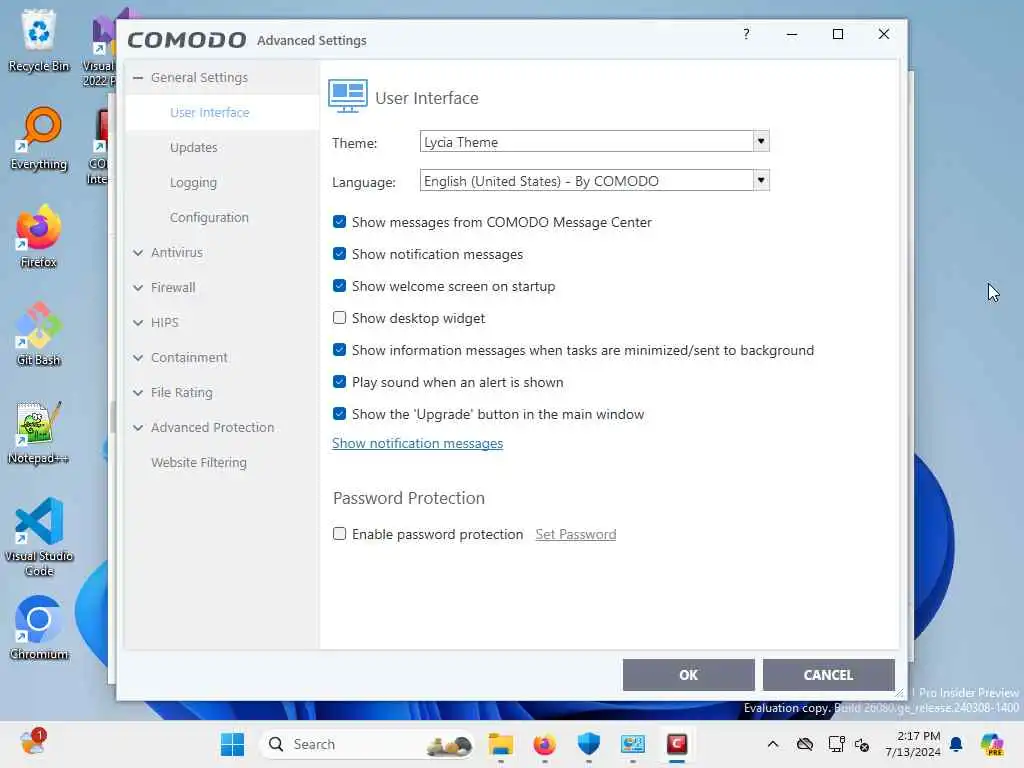This screenshot has width=1024, height=768.
Task: Check Enable password protection
Action: tap(339, 534)
